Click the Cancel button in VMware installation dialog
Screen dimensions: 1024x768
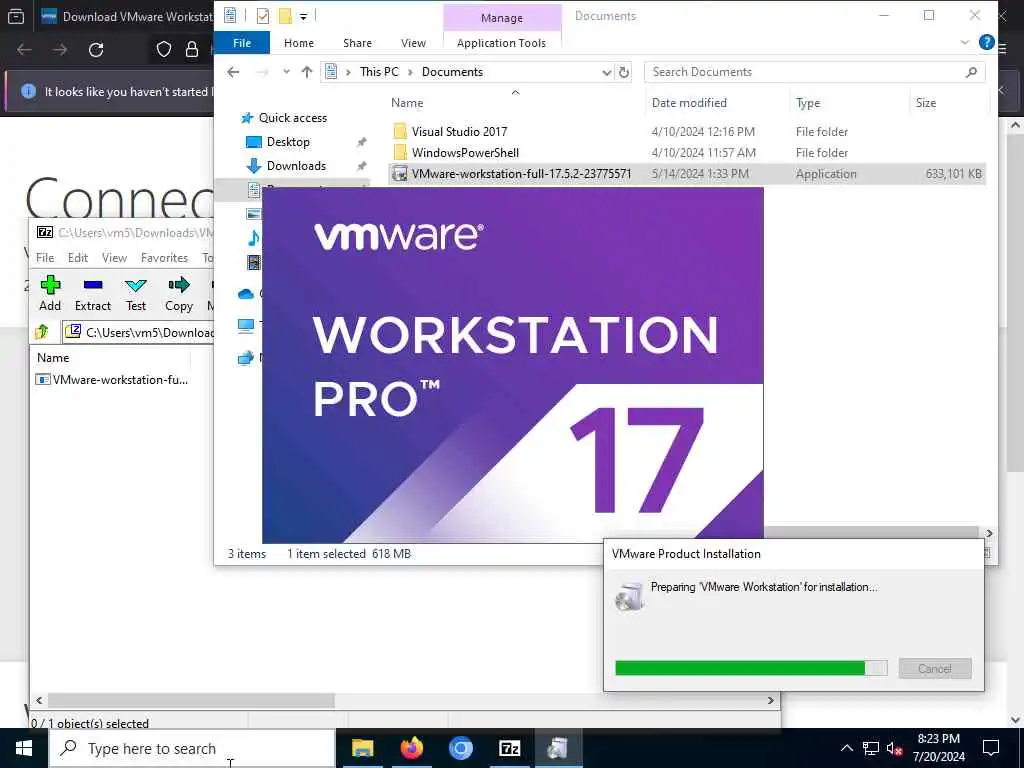tap(935, 668)
